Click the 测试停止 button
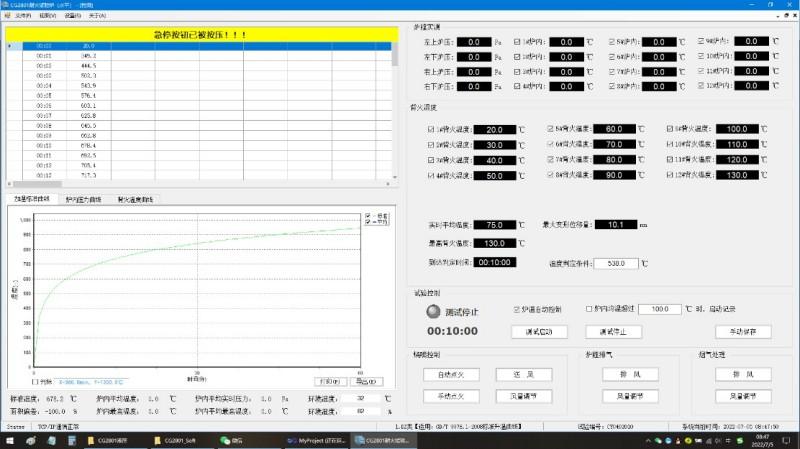The height and width of the screenshot is (449, 800). click(x=613, y=332)
